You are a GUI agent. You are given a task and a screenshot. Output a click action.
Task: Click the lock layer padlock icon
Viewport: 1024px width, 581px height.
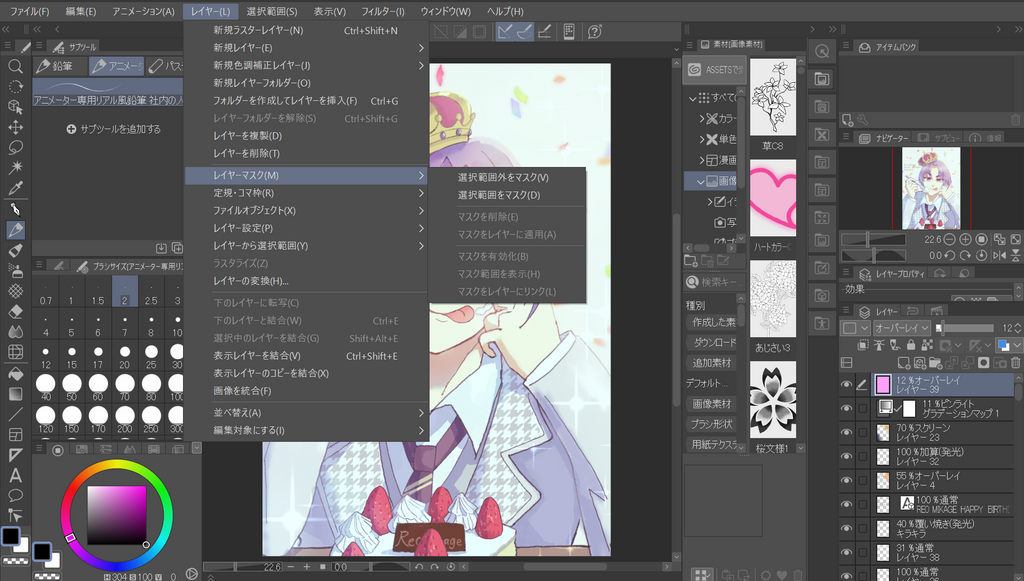910,345
